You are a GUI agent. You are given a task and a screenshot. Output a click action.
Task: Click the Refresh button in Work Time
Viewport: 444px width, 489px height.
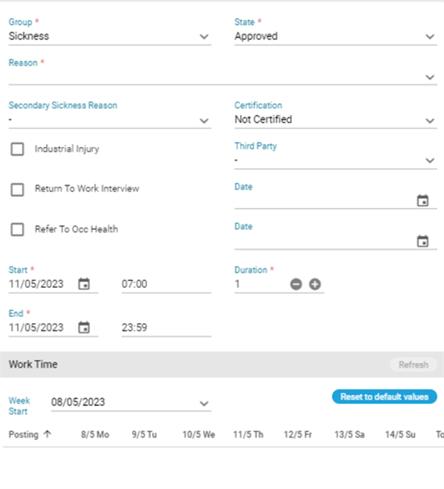(x=413, y=365)
